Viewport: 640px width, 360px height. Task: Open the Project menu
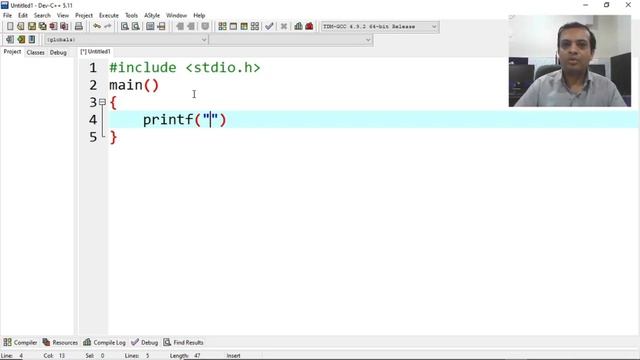click(84, 16)
